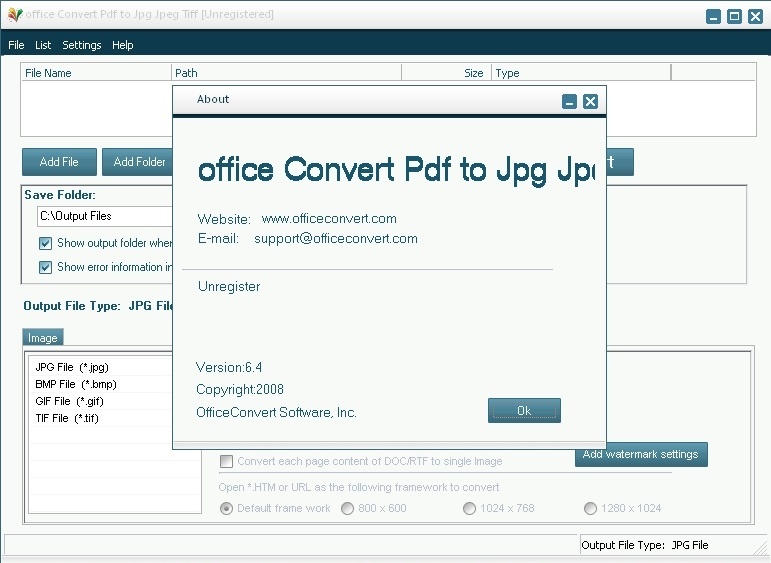Screen dimensions: 771x563
Task: Click status bar Output File Type text
Action: click(x=645, y=545)
